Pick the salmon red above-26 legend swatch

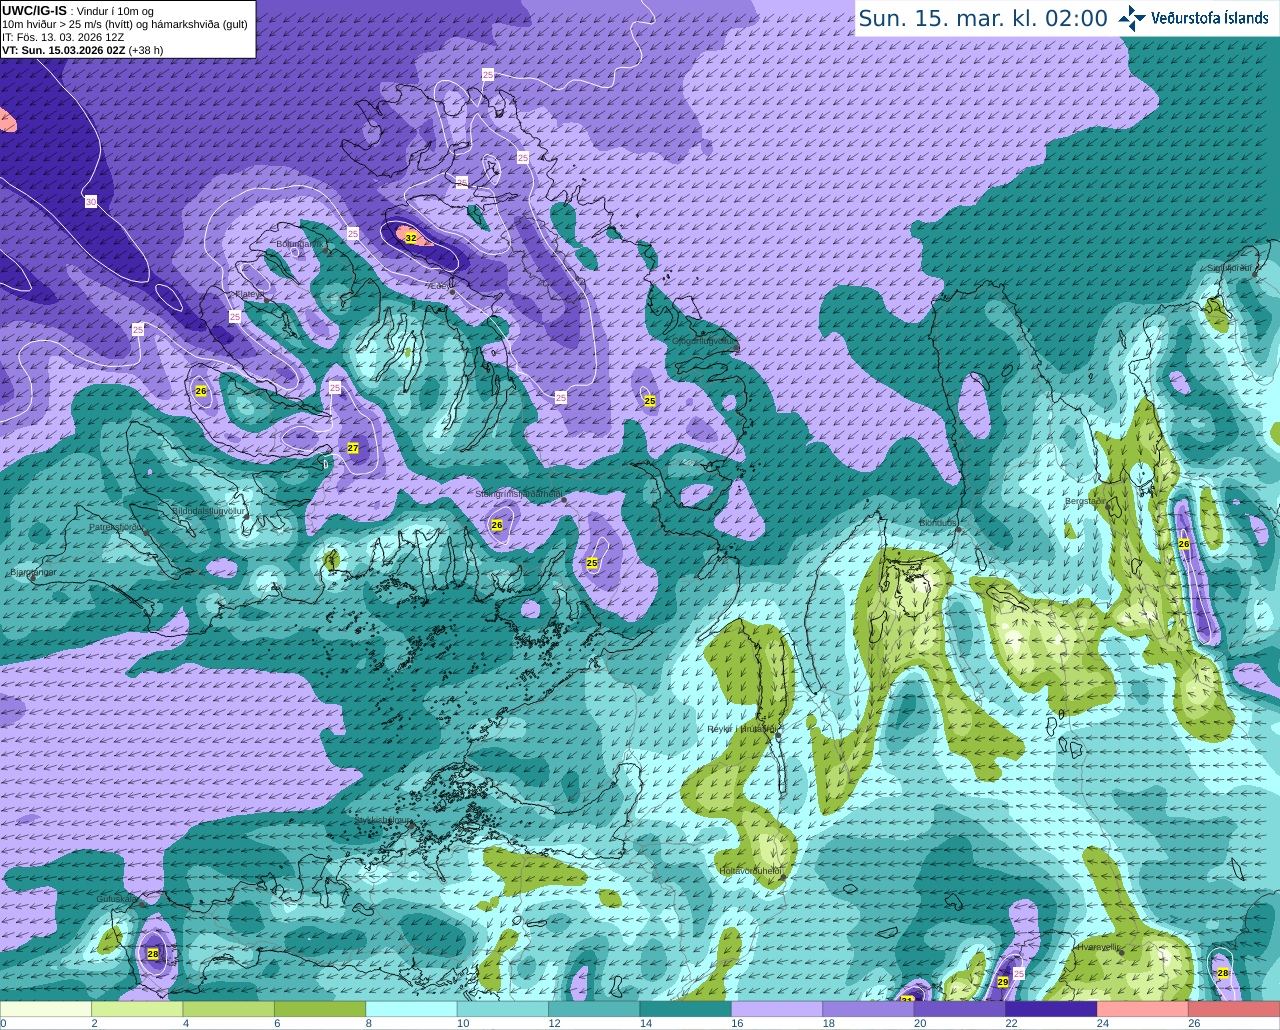click(1234, 1009)
